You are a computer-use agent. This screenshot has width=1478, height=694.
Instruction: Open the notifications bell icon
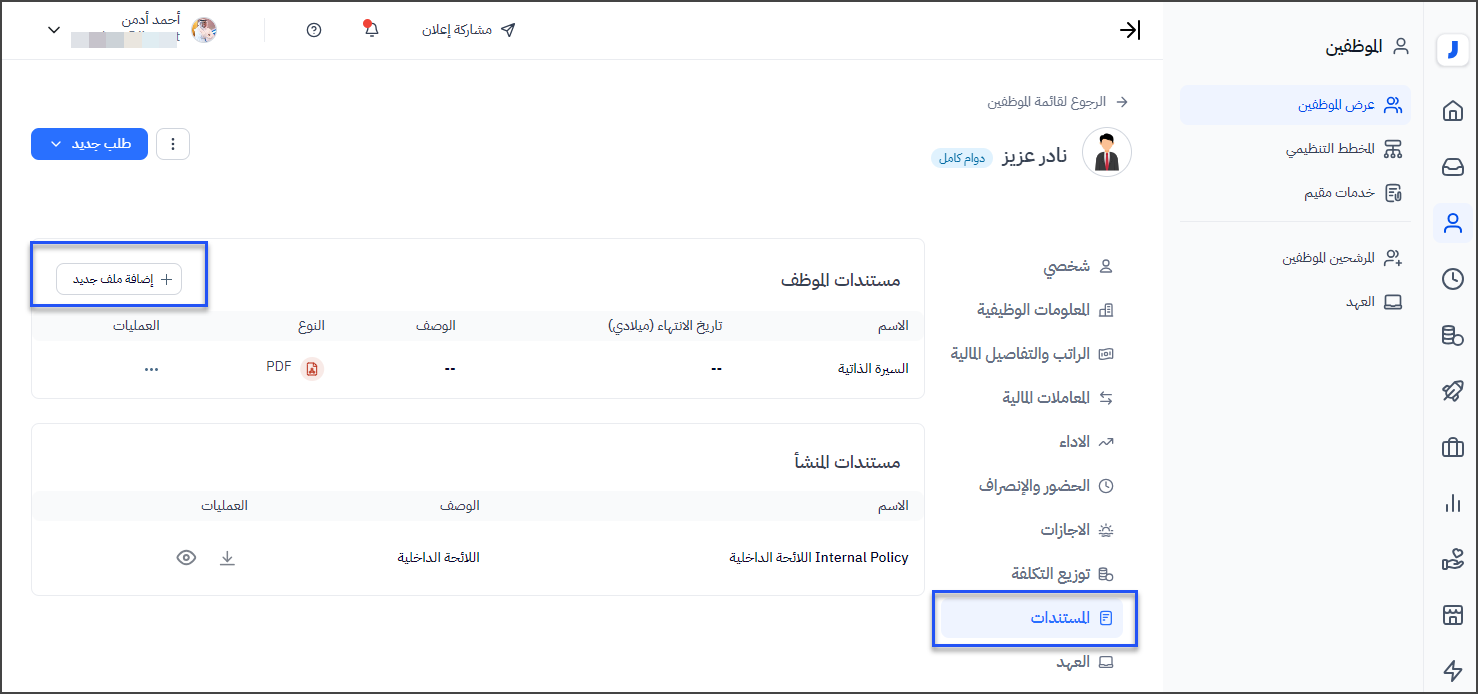coord(371,30)
